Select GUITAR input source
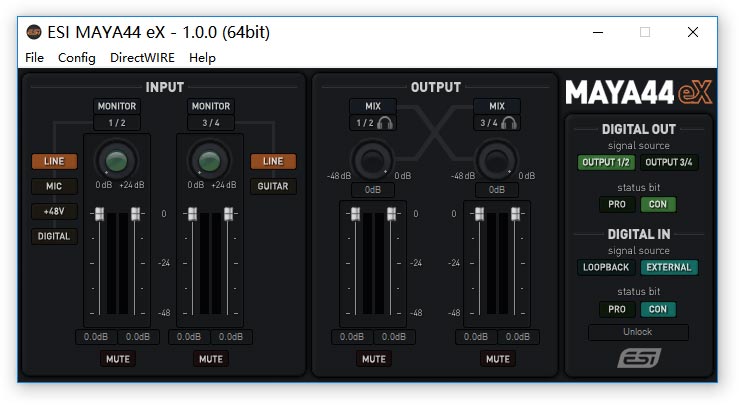 point(273,186)
